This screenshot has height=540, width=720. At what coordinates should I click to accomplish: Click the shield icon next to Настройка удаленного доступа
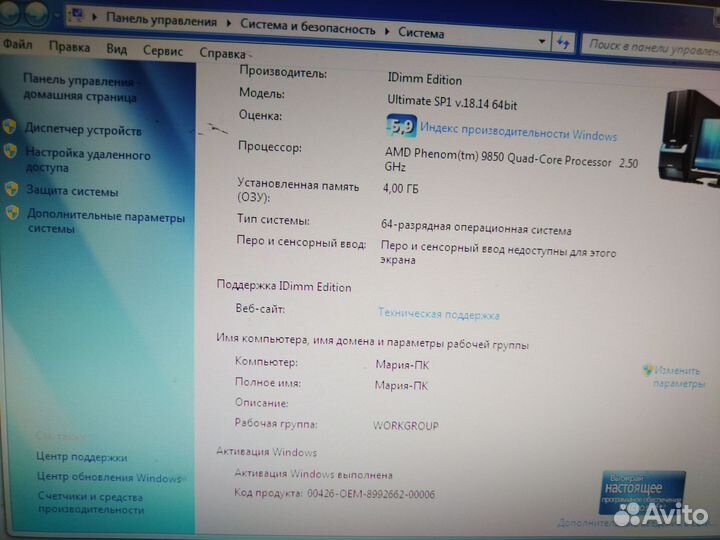tap(11, 151)
